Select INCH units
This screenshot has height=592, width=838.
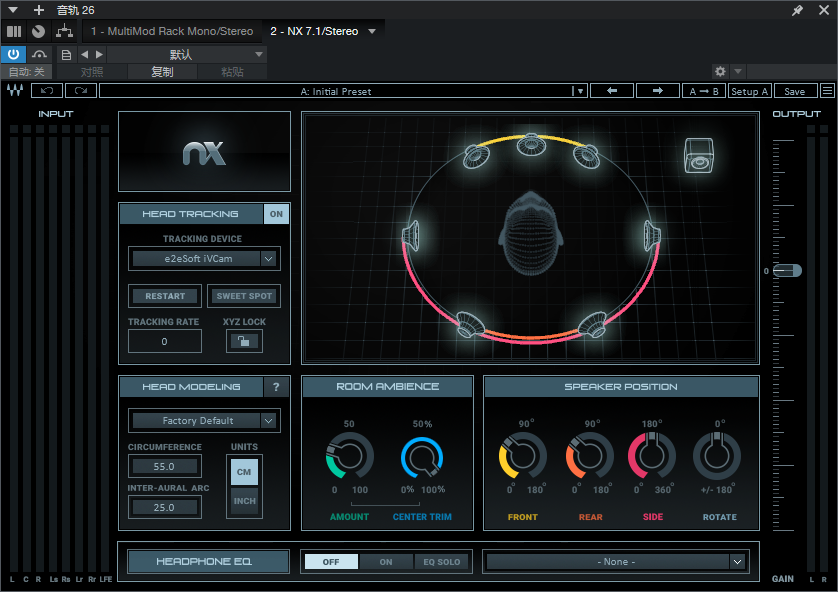click(244, 501)
